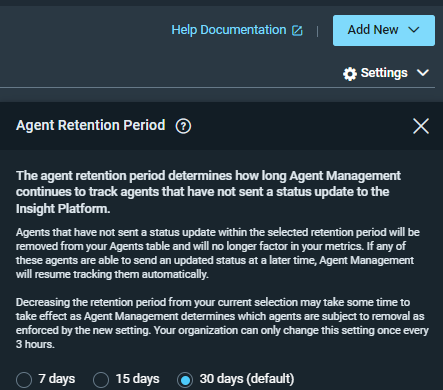The image size is (443, 390).
Task: Click the "30 days (default)" option label
Action: [247, 379]
